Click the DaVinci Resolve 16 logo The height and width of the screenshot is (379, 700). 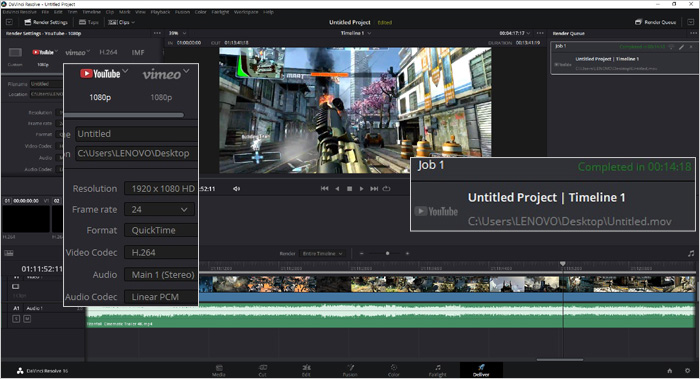click(x=42, y=371)
